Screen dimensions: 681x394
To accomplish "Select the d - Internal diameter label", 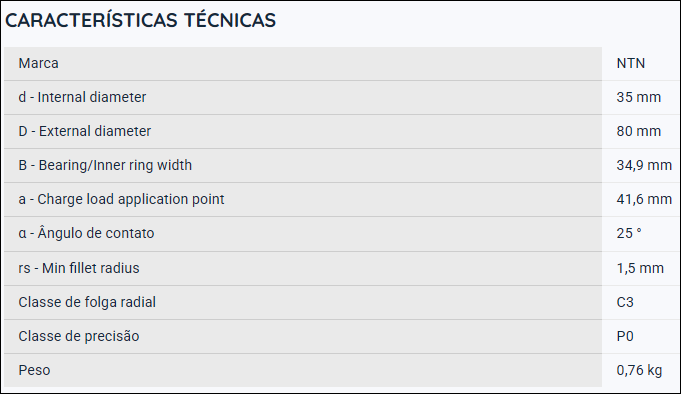I will pyautogui.click(x=82, y=97).
